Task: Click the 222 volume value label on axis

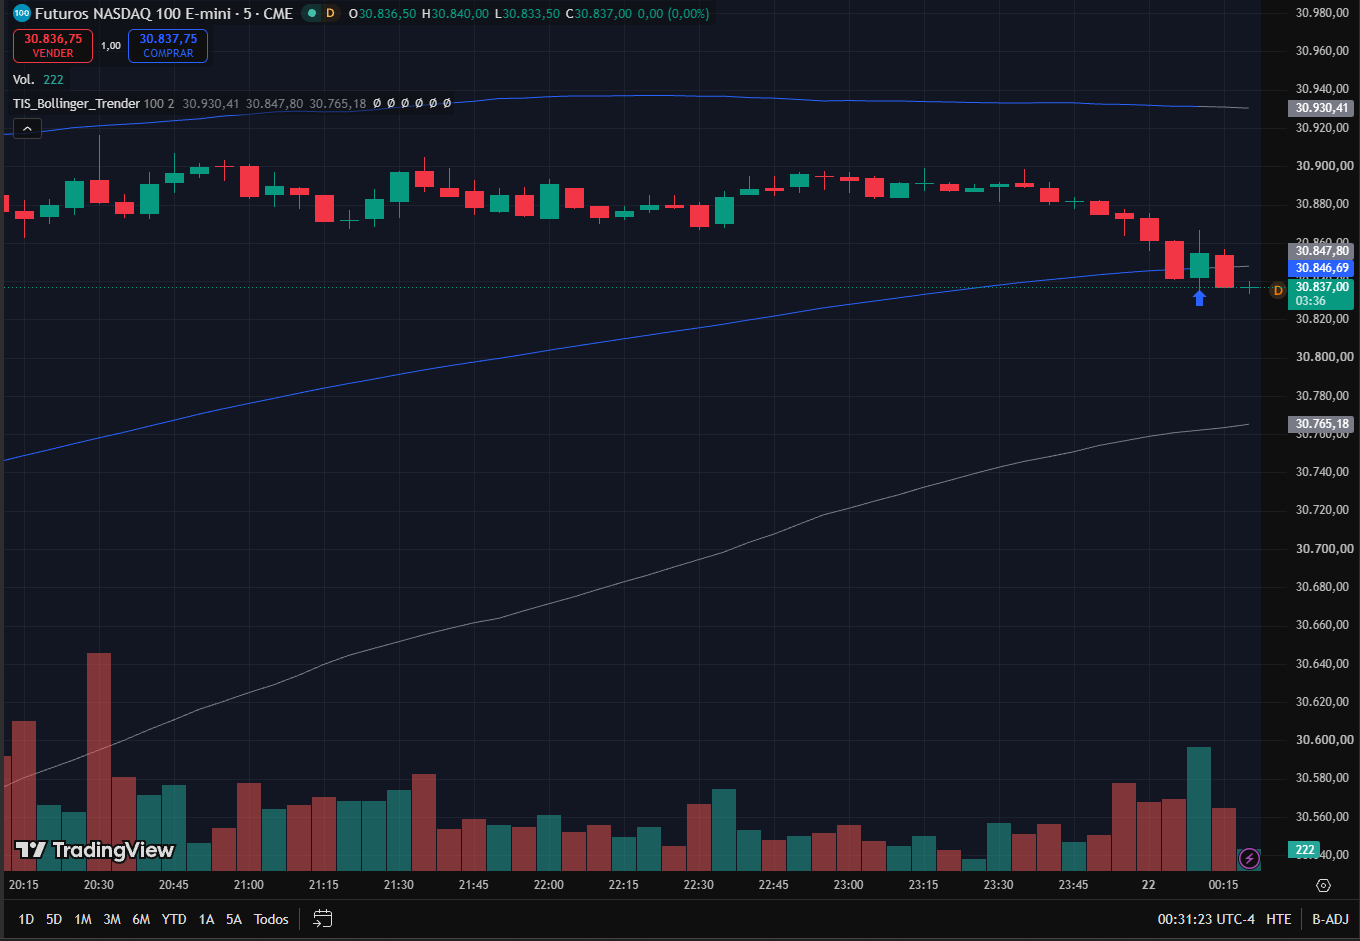Action: [x=1305, y=850]
